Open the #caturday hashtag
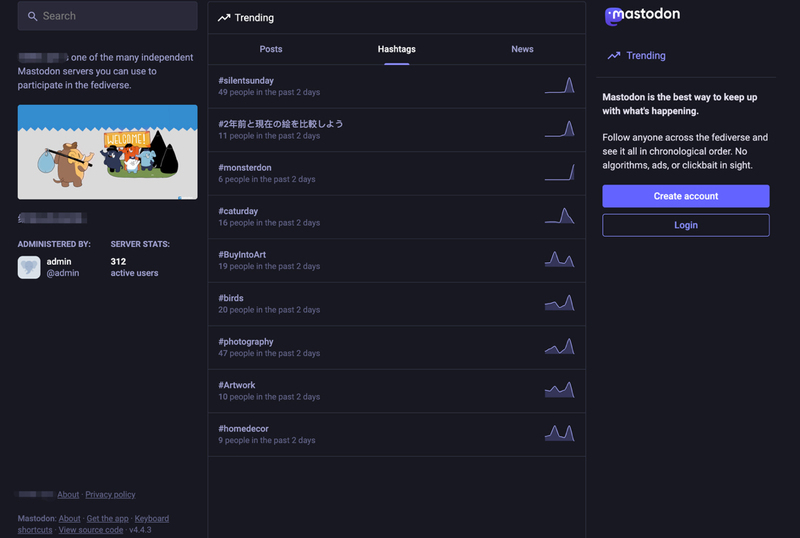The height and width of the screenshot is (538, 800). 238,211
